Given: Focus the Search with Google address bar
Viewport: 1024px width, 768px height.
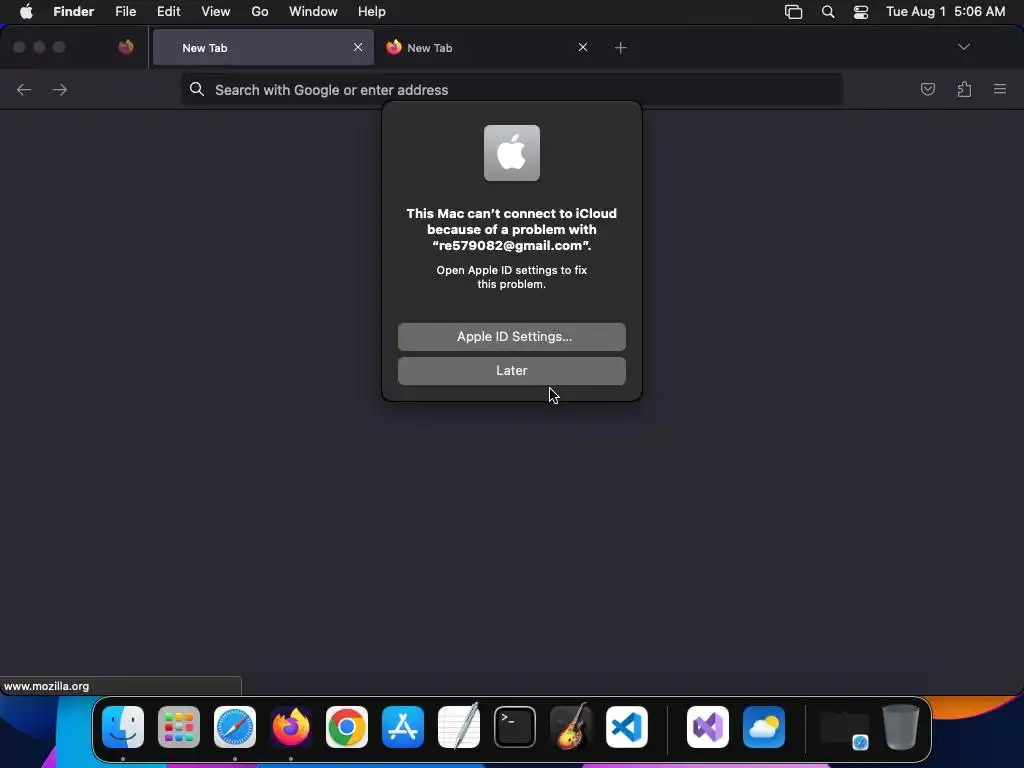Looking at the screenshot, I should 511,89.
